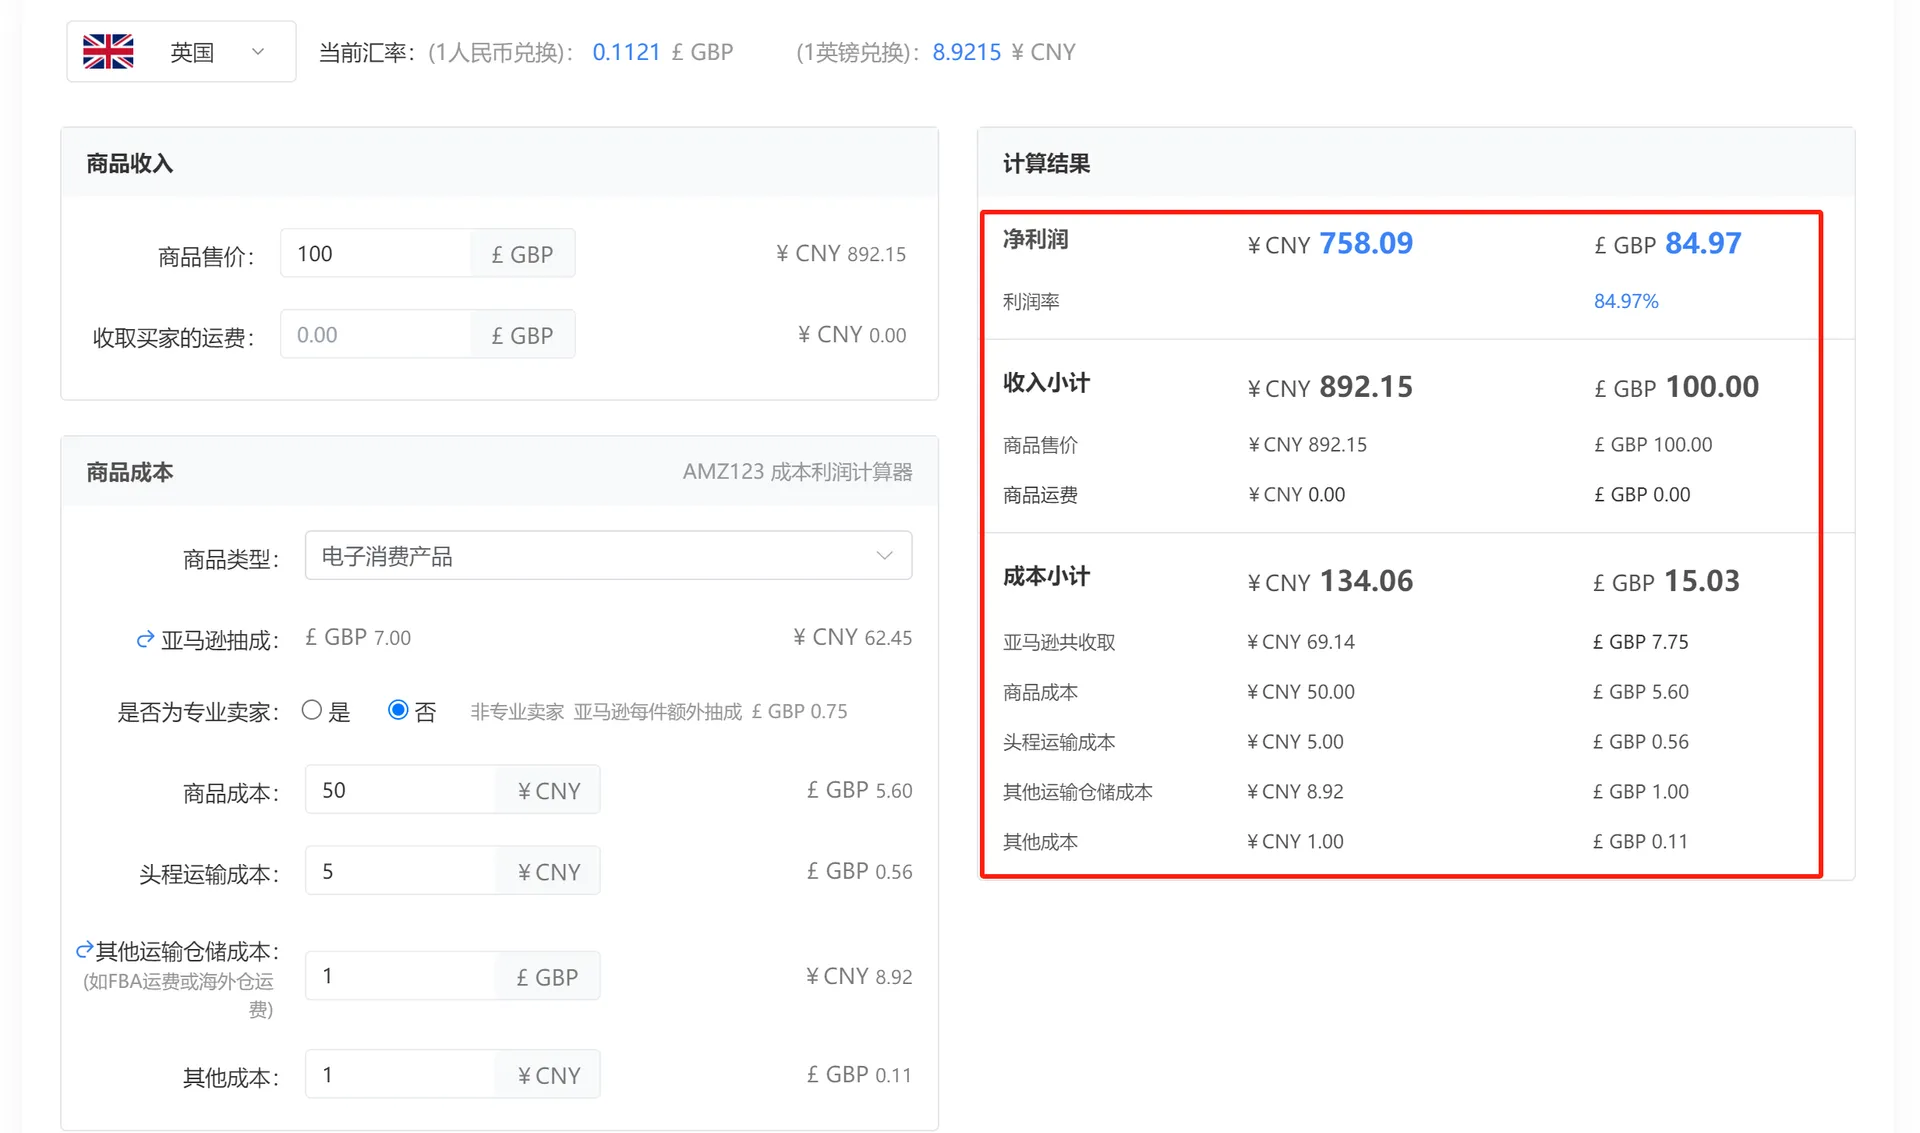This screenshot has height=1133, width=1920.
Task: Click the 头程运输成本 result row label
Action: click(x=1059, y=742)
